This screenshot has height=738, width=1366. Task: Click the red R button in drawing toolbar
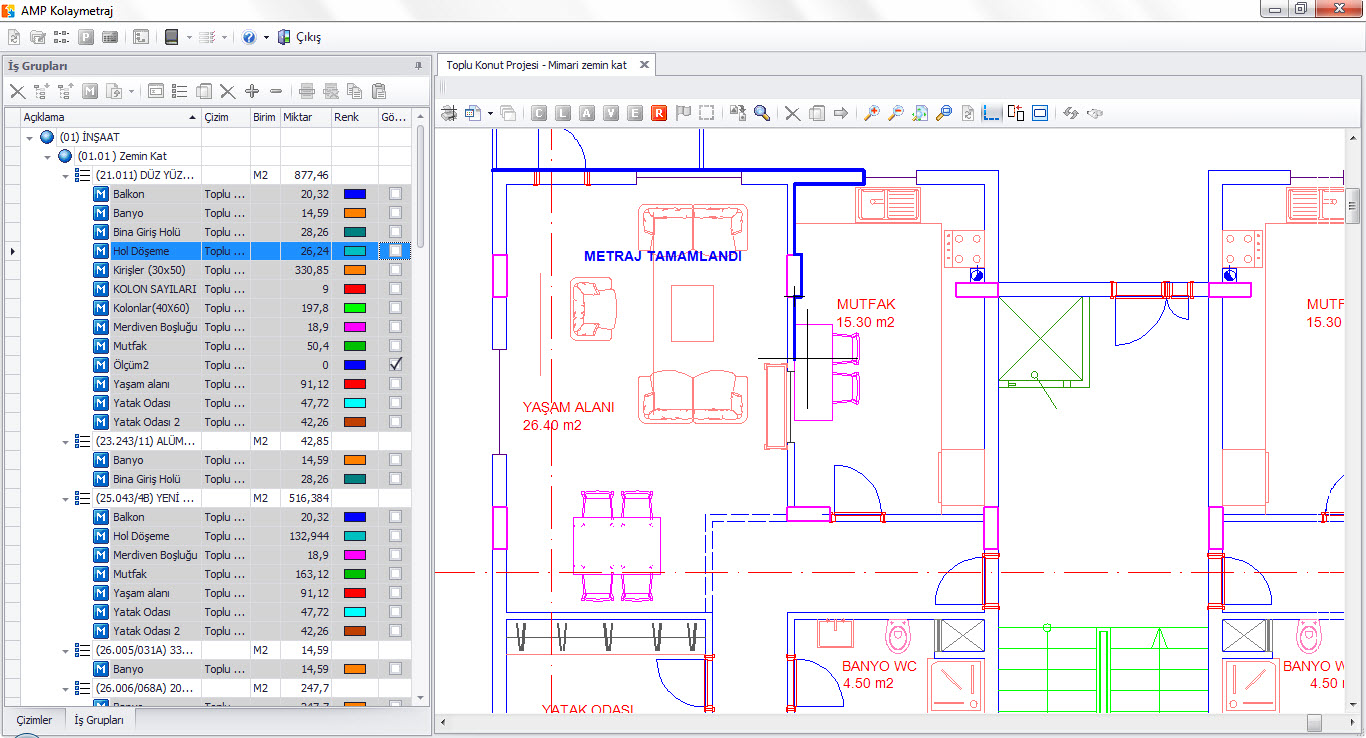coord(659,113)
